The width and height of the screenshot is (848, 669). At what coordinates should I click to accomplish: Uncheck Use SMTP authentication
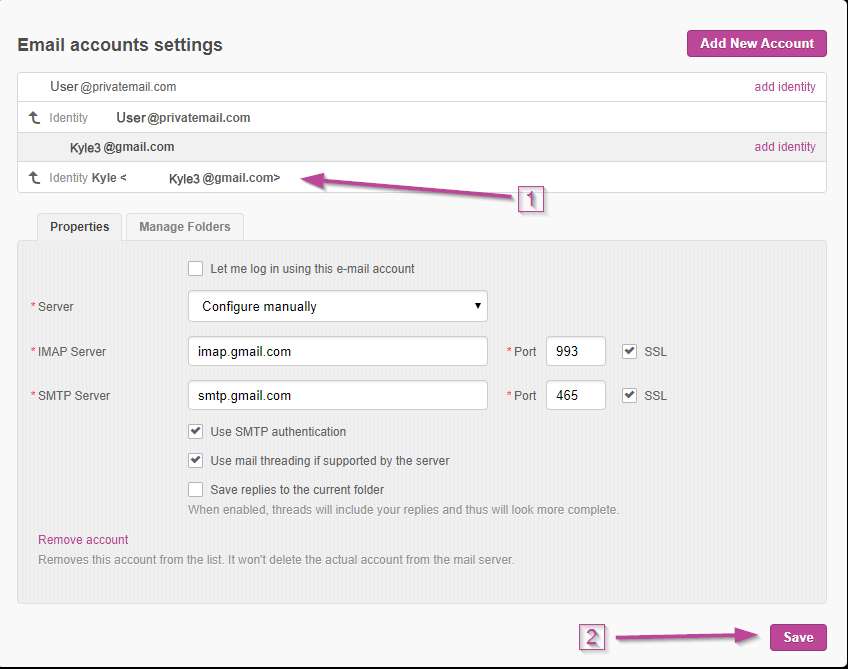tap(196, 432)
